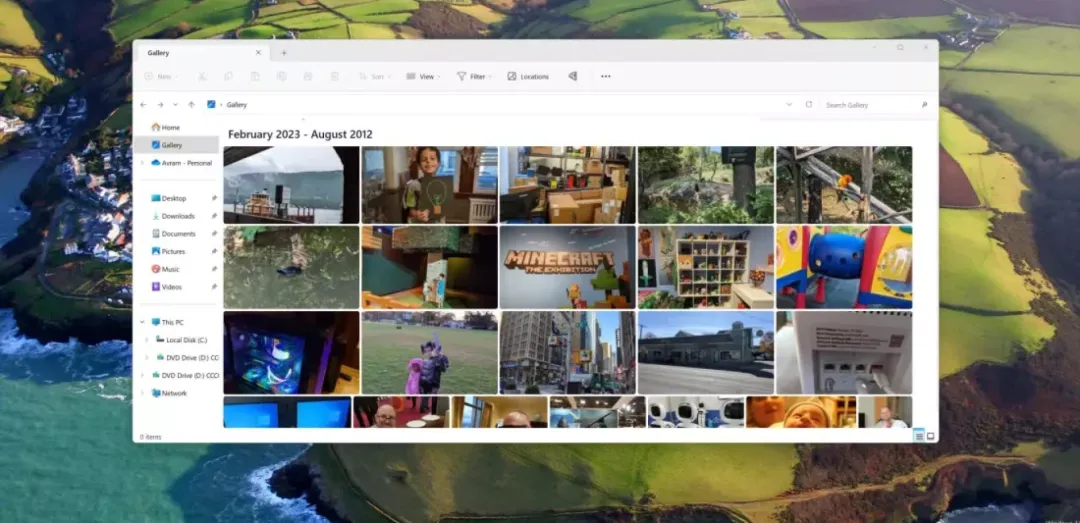Select the boy holding lightbulb drawing photo
Viewport: 1080px width, 523px height.
coord(430,185)
